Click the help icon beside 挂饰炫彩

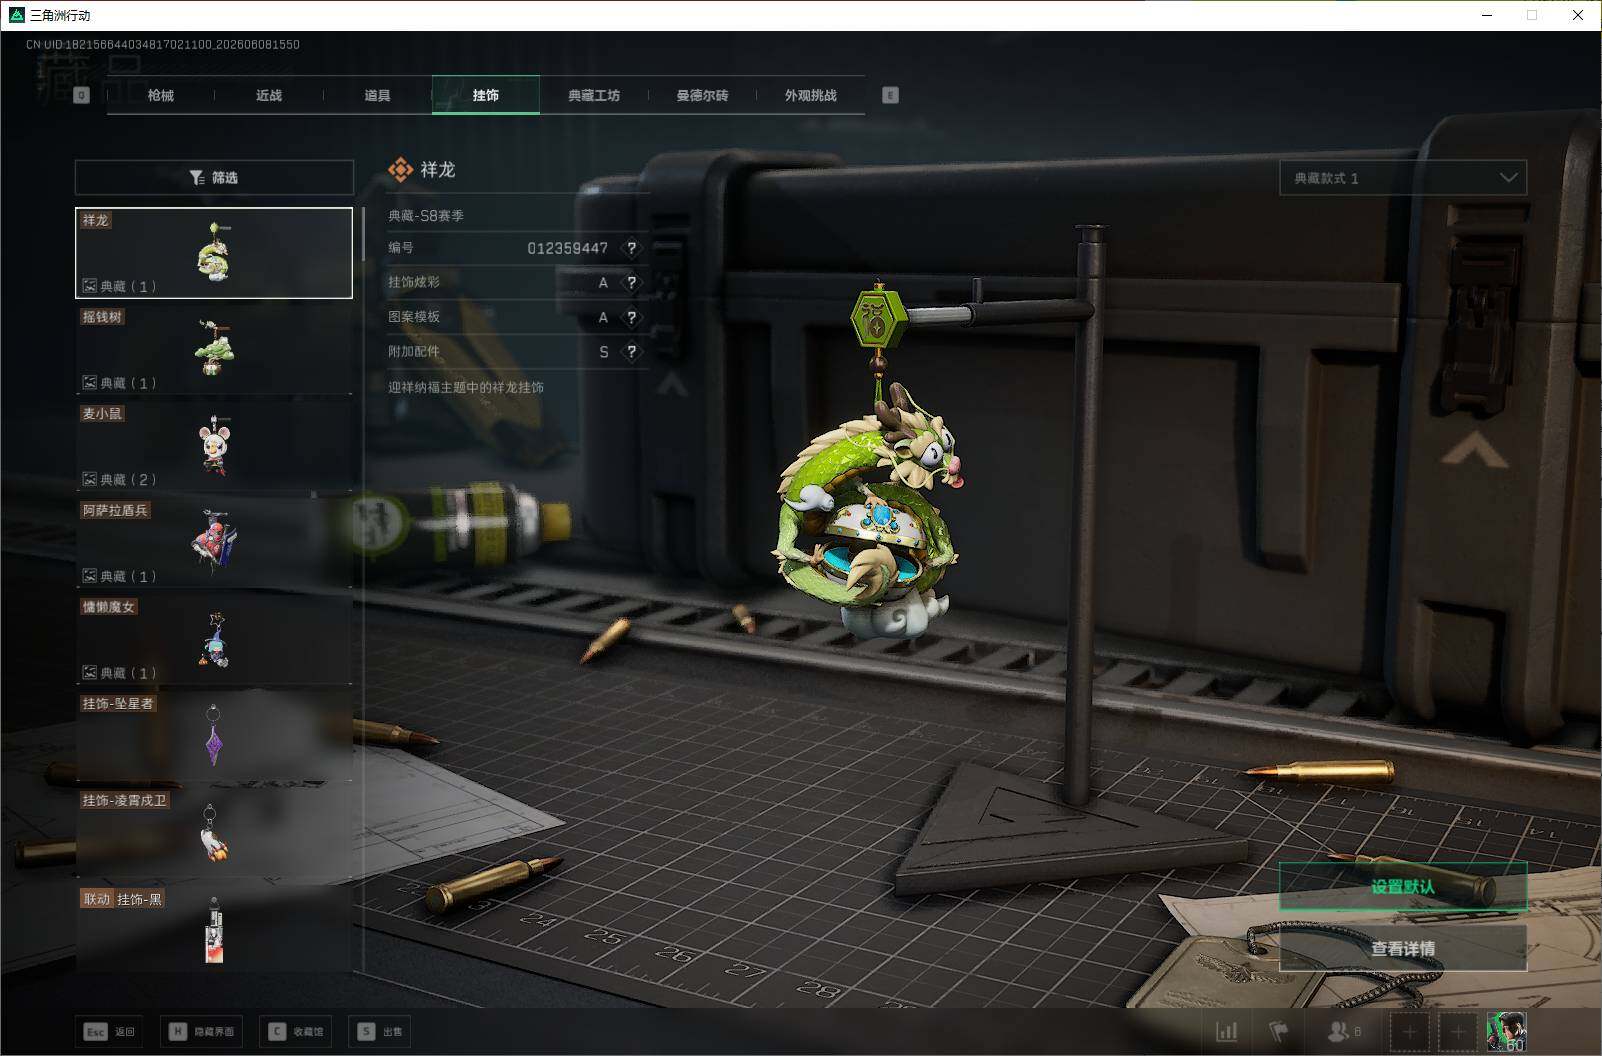pos(631,283)
